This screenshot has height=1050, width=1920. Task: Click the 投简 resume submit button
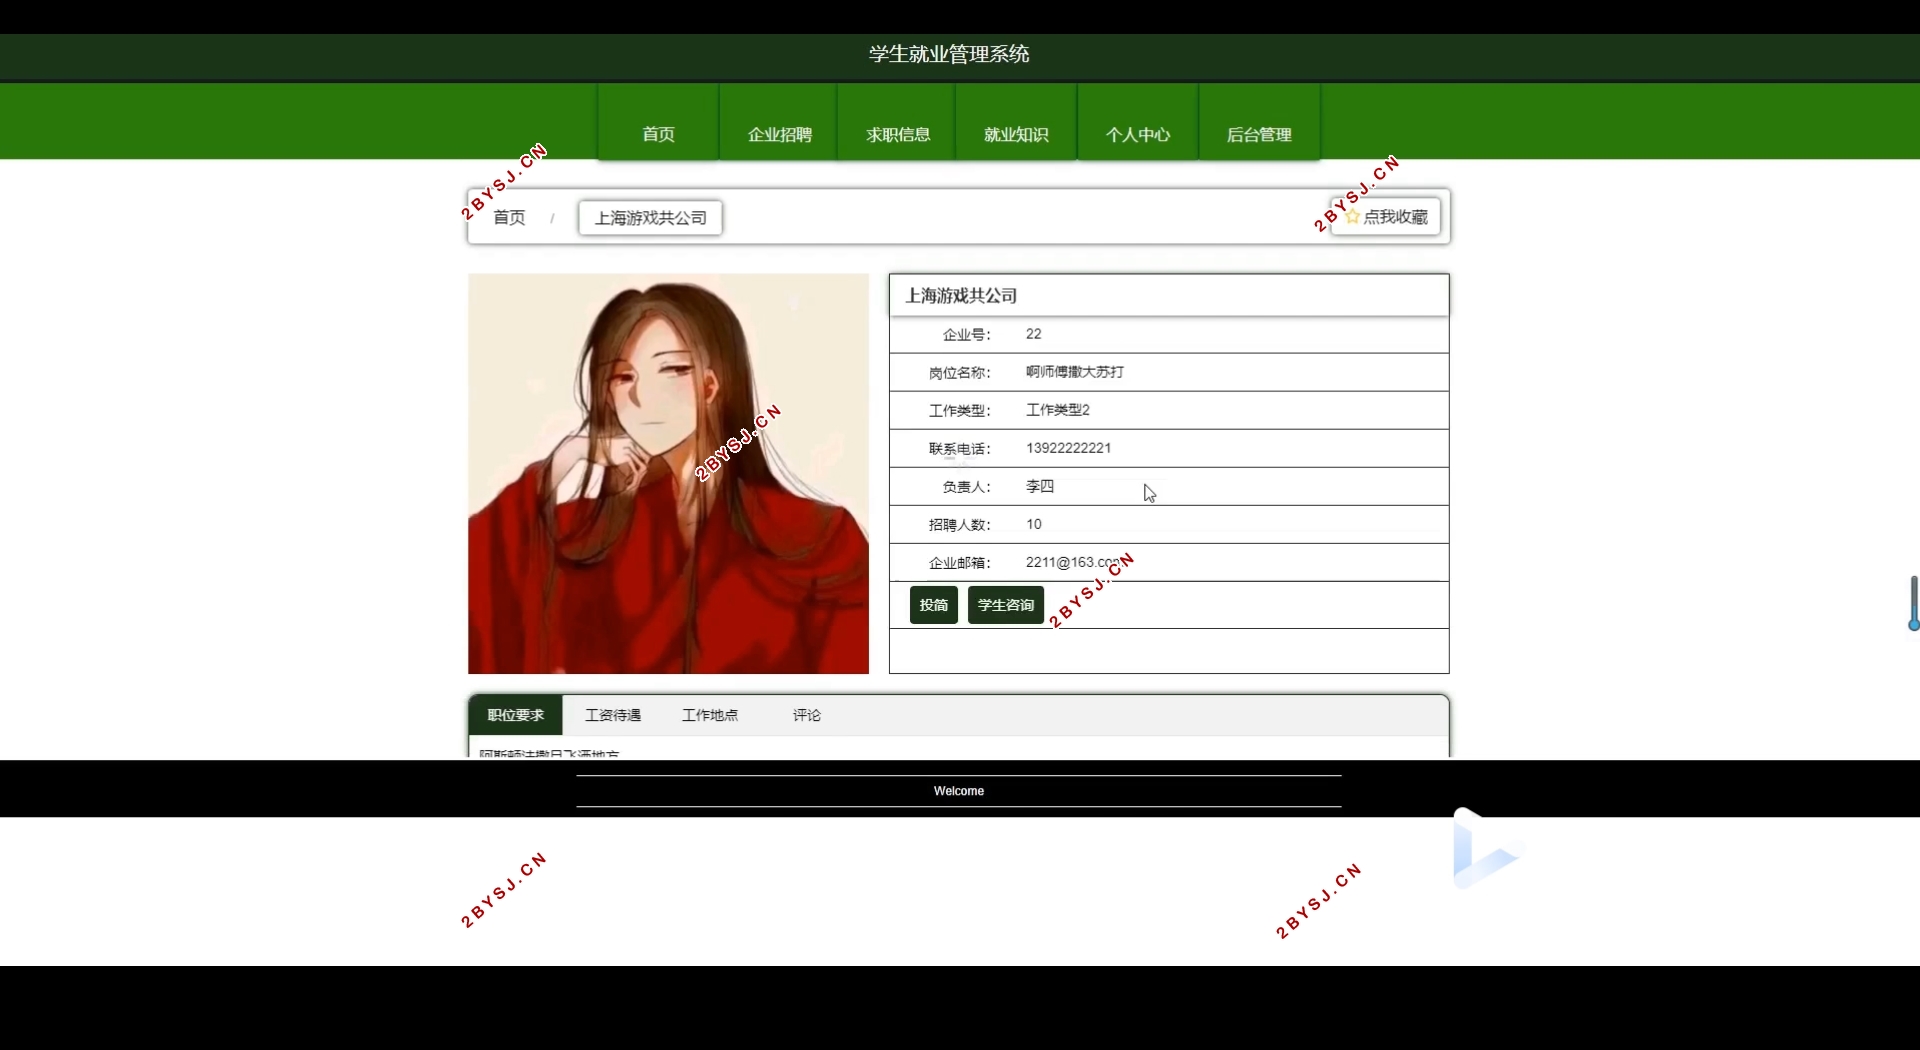tap(934, 605)
